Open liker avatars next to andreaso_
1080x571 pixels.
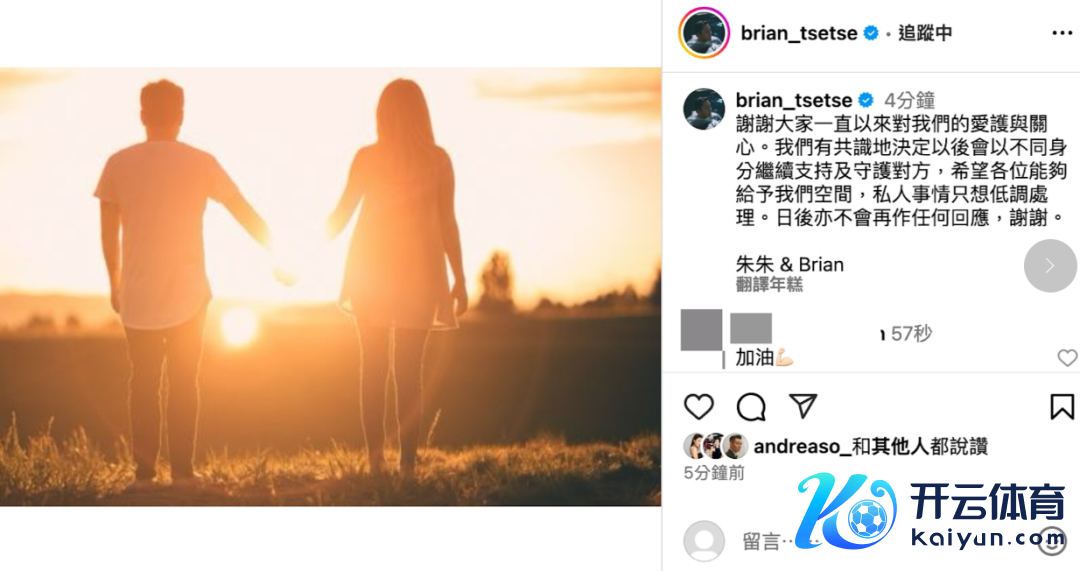click(715, 446)
